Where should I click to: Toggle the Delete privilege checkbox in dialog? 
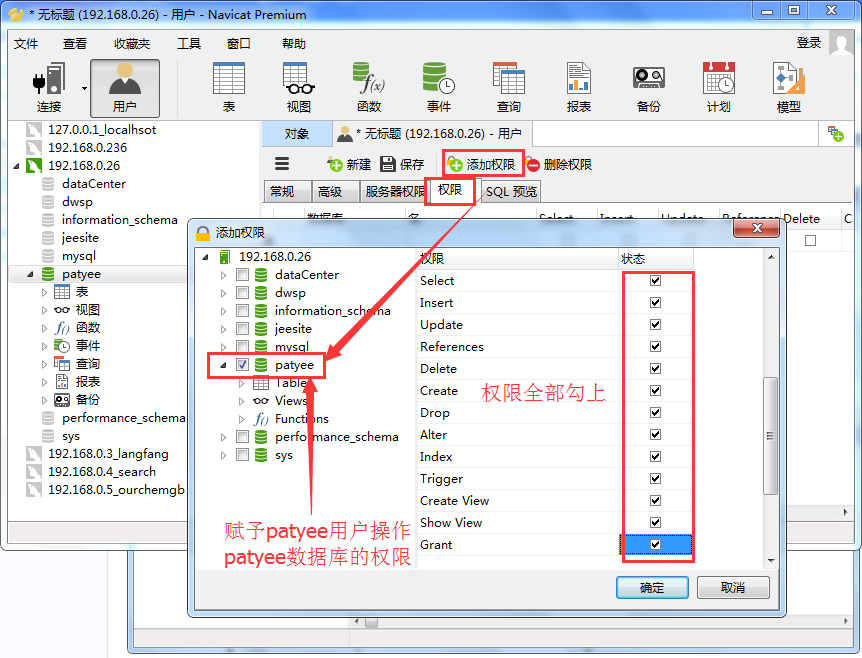[x=655, y=368]
